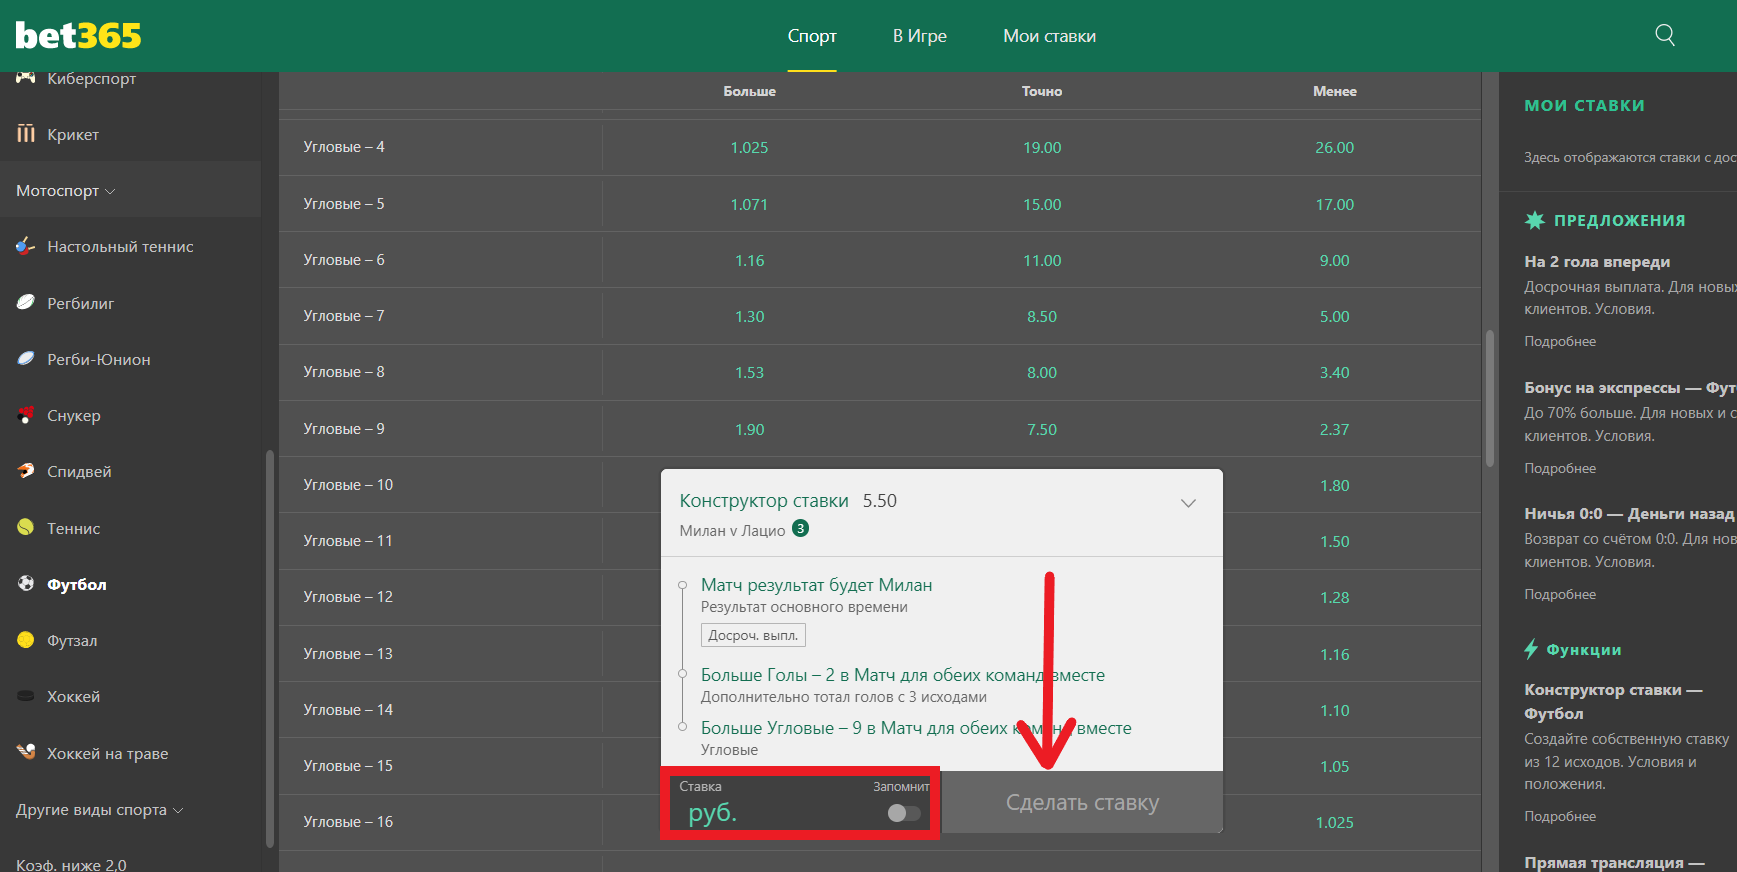1737x872 pixels.
Task: Select odds 15.00 for Угловые – 5 Точно
Action: 1042,204
